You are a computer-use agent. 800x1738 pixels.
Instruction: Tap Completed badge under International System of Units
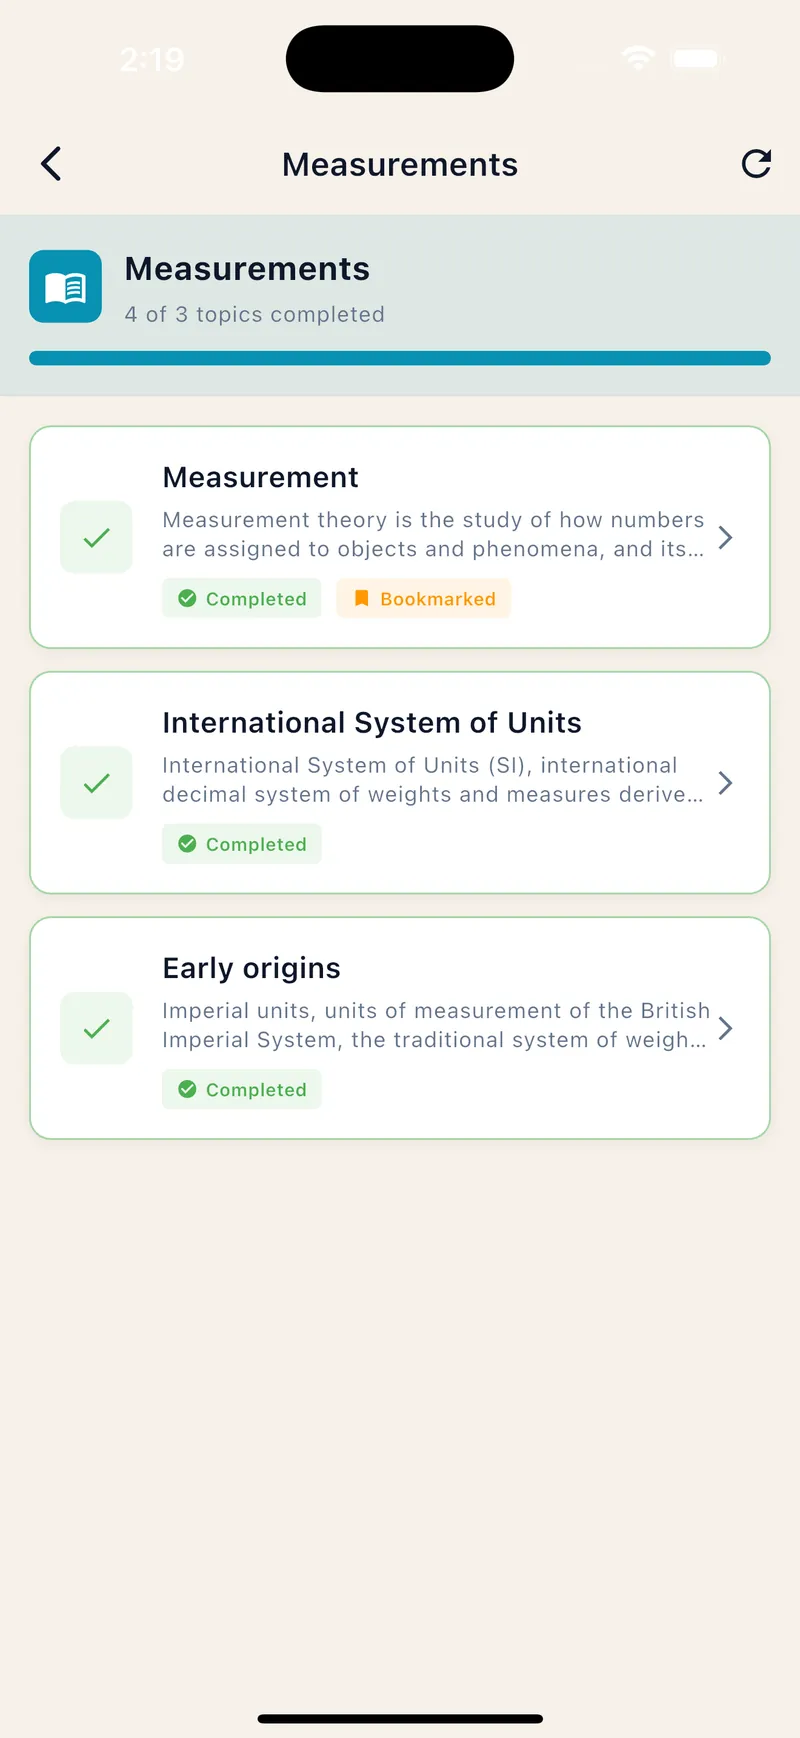242,845
